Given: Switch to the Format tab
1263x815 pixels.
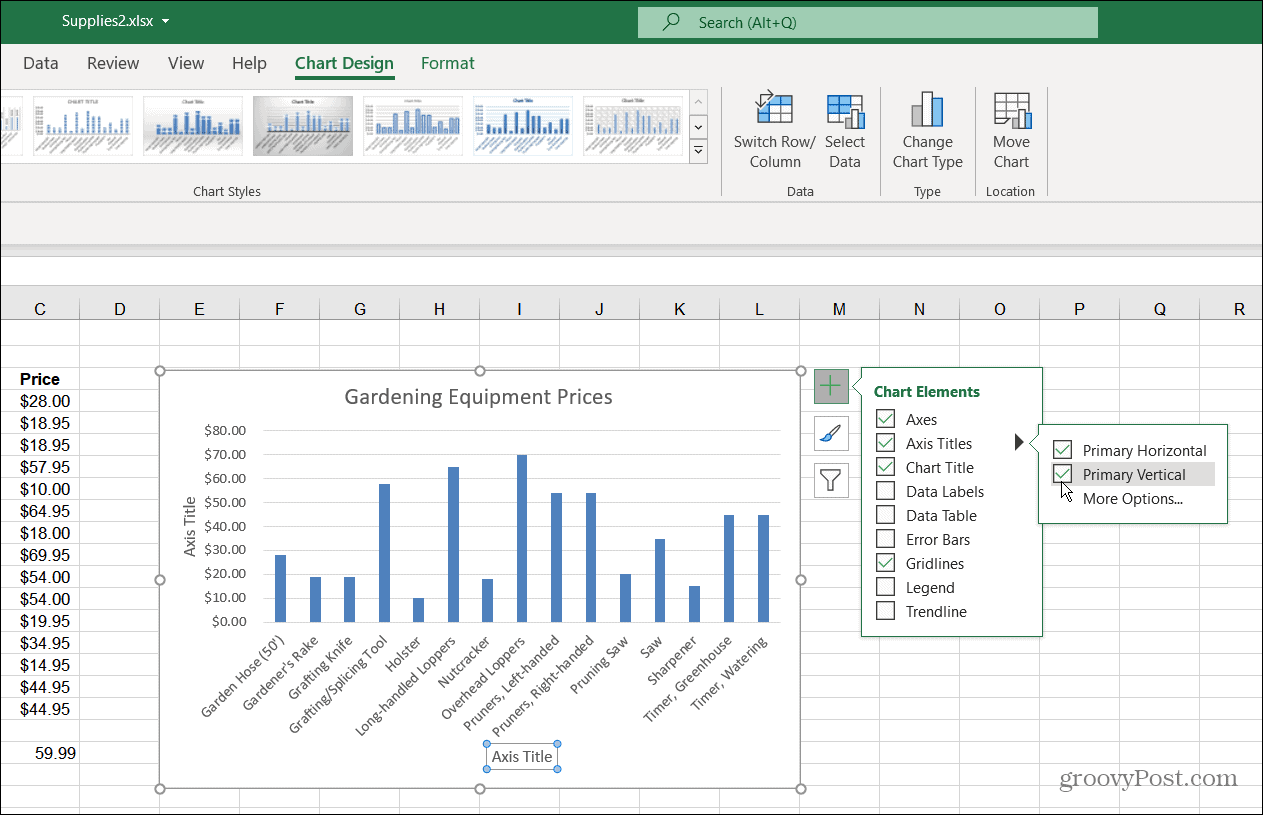Looking at the screenshot, I should [x=448, y=63].
